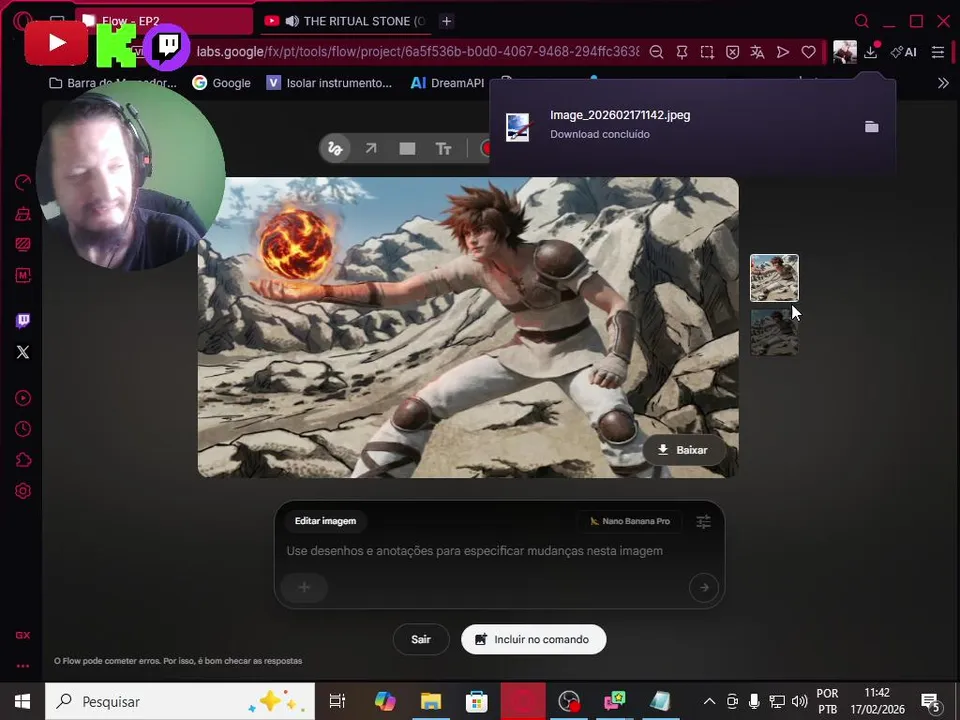Click the address bar URL

tap(418, 52)
